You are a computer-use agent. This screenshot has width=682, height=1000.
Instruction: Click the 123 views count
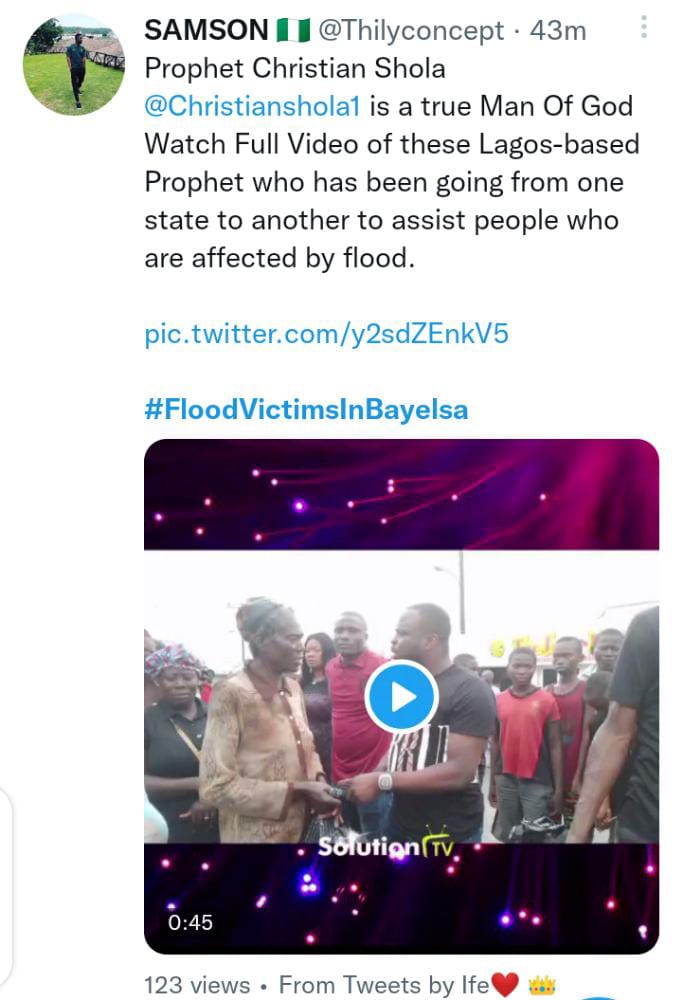click(x=196, y=985)
